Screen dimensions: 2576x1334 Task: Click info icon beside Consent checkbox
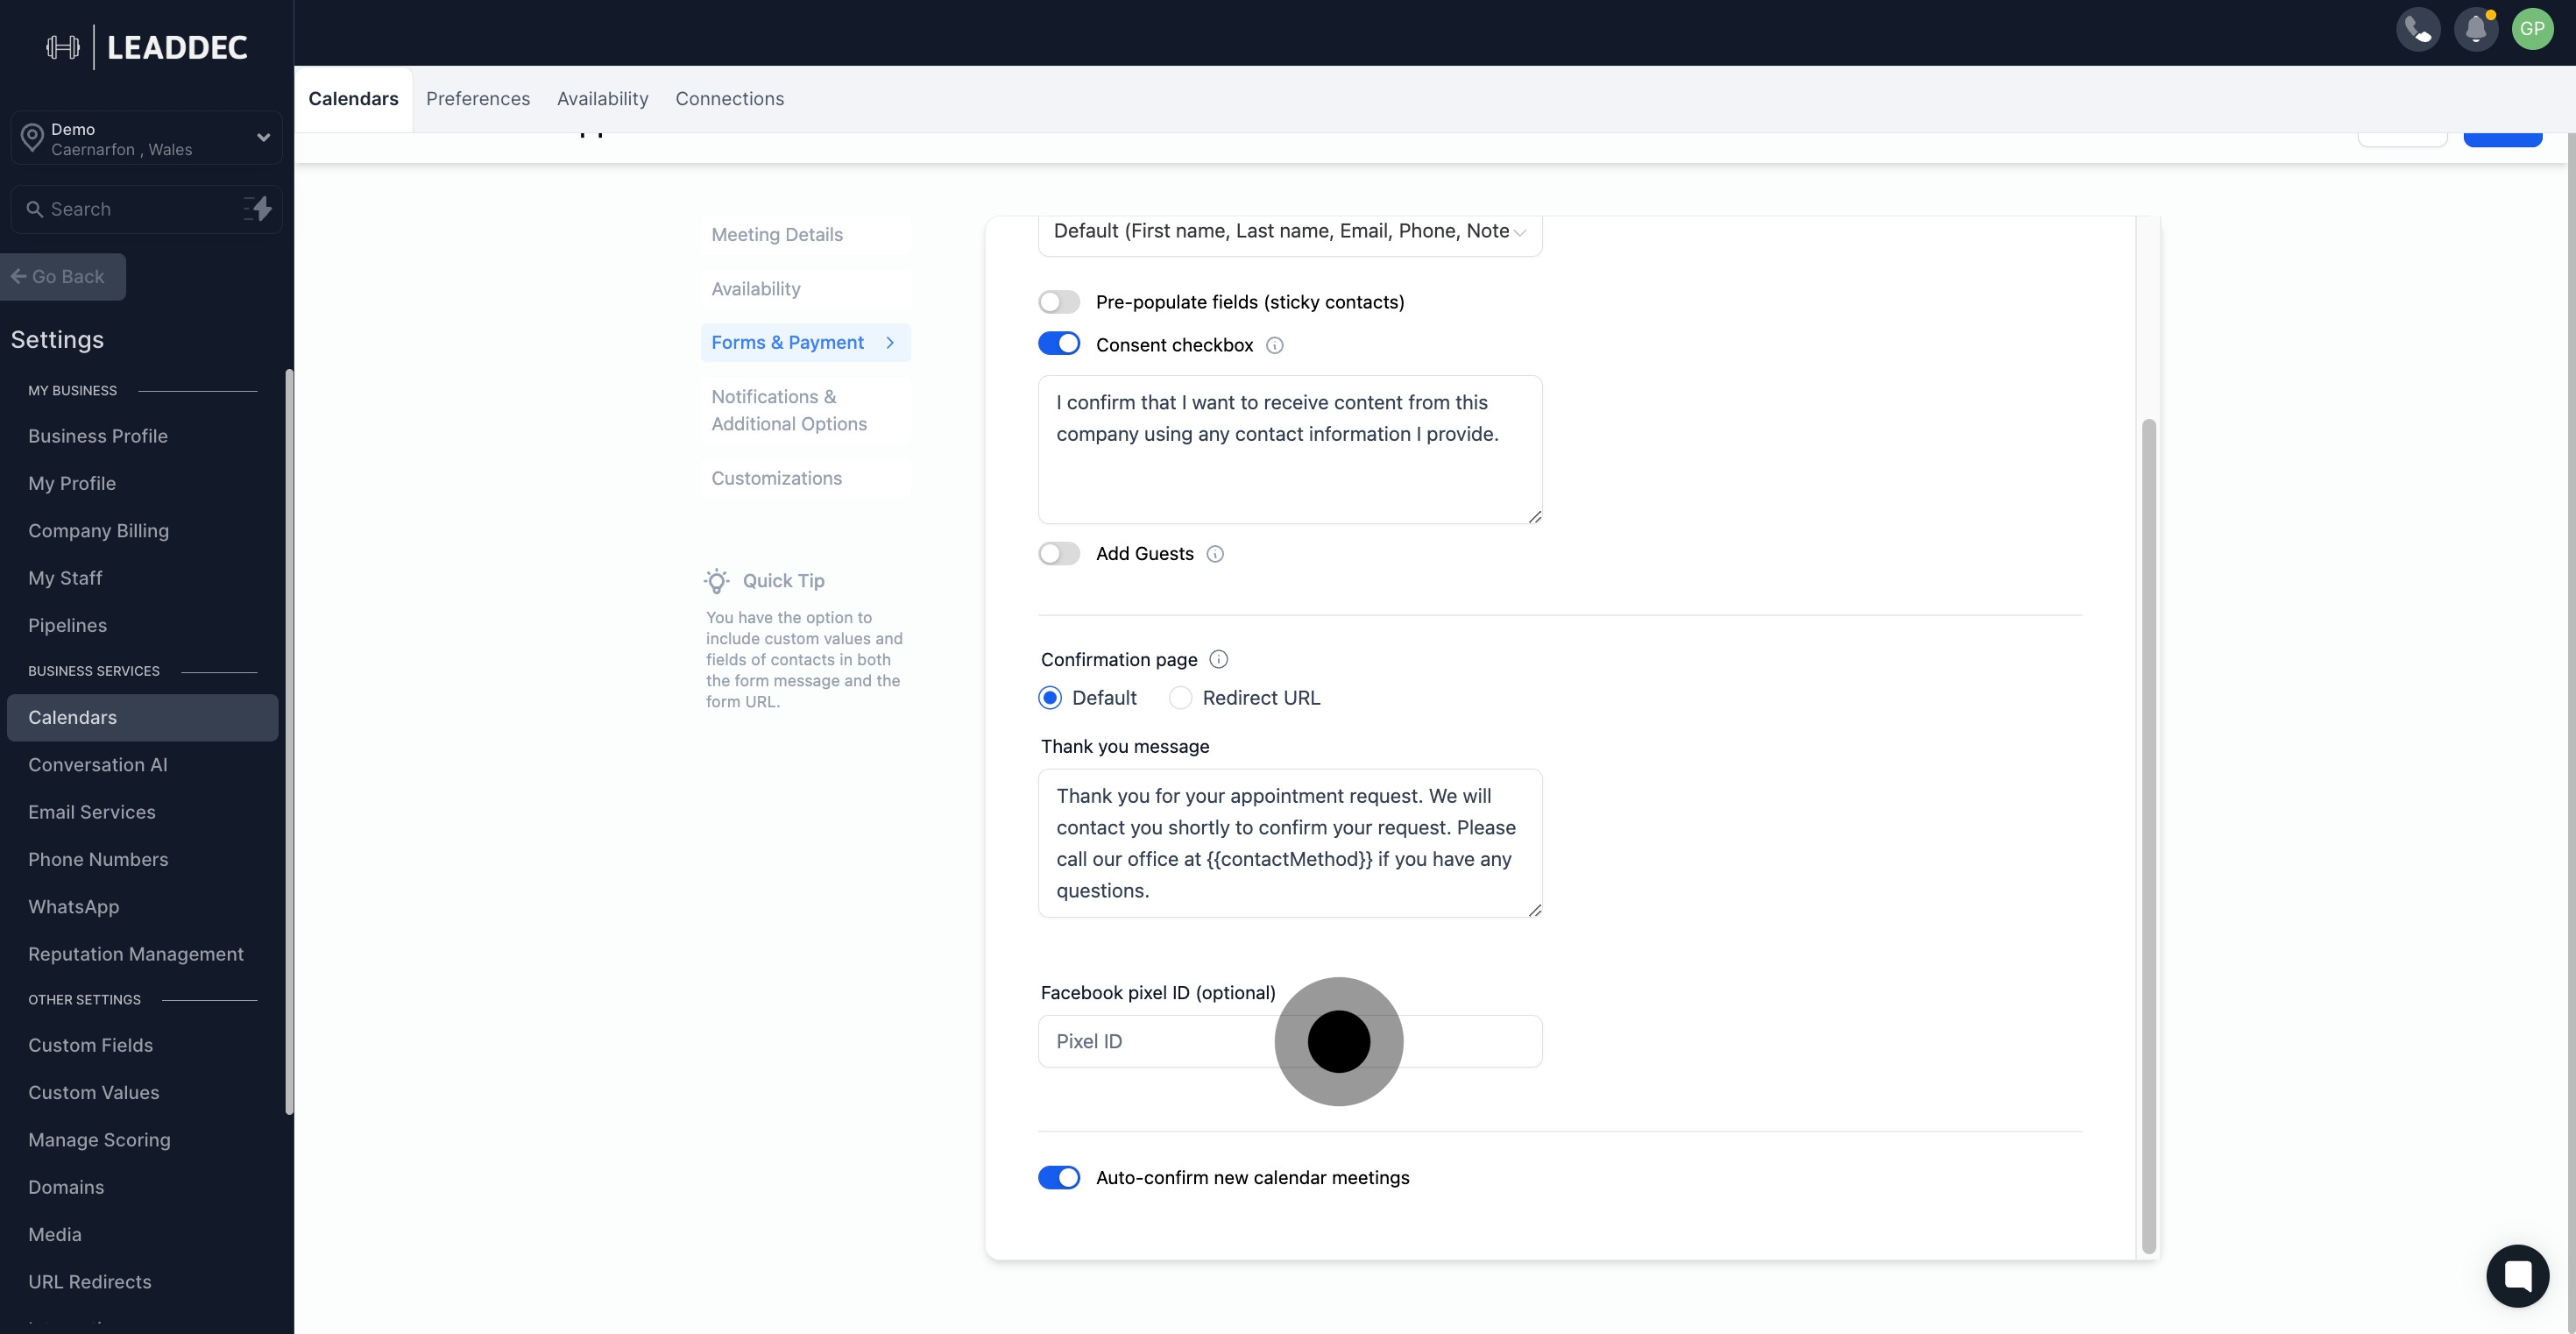pyautogui.click(x=1275, y=346)
